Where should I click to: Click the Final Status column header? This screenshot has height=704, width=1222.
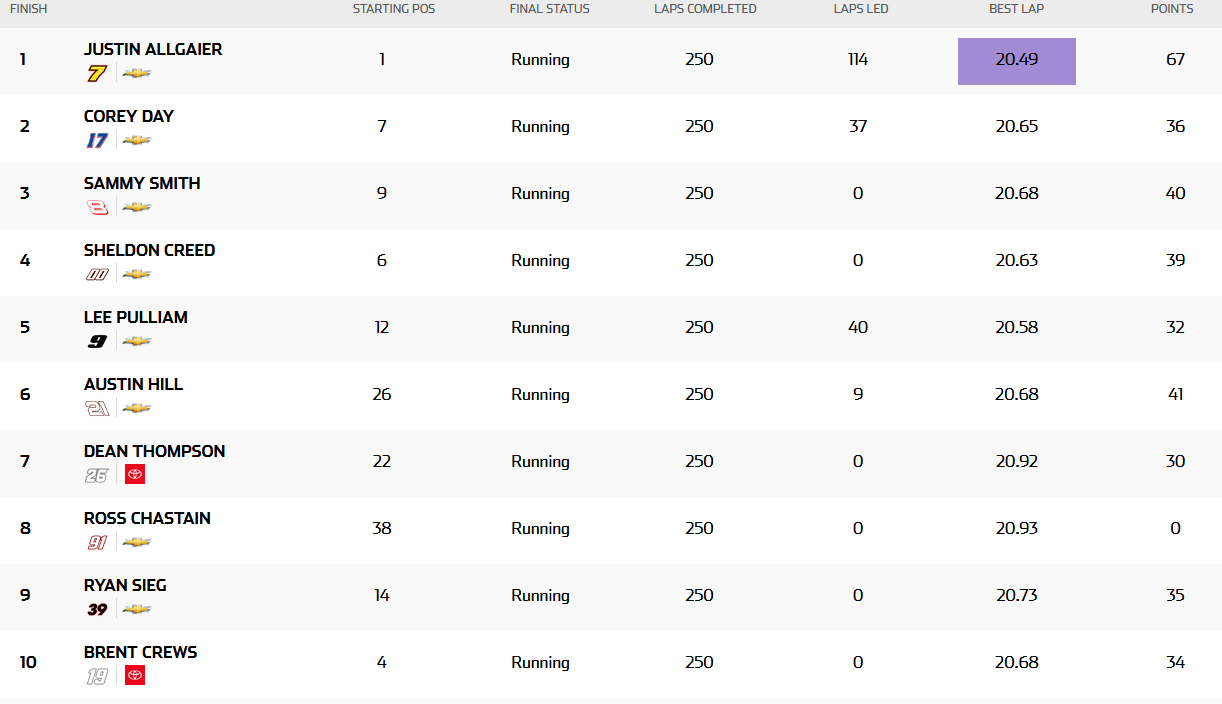coord(550,9)
